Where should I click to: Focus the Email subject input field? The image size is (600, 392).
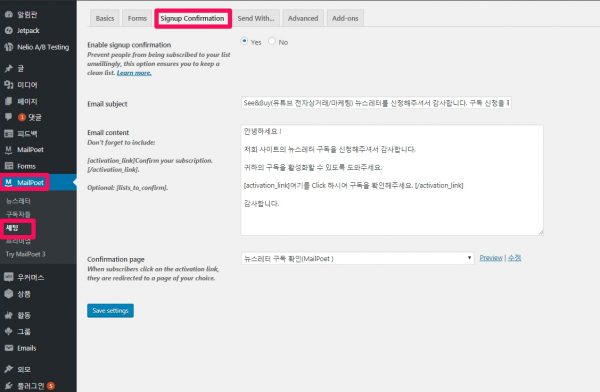[x=376, y=103]
